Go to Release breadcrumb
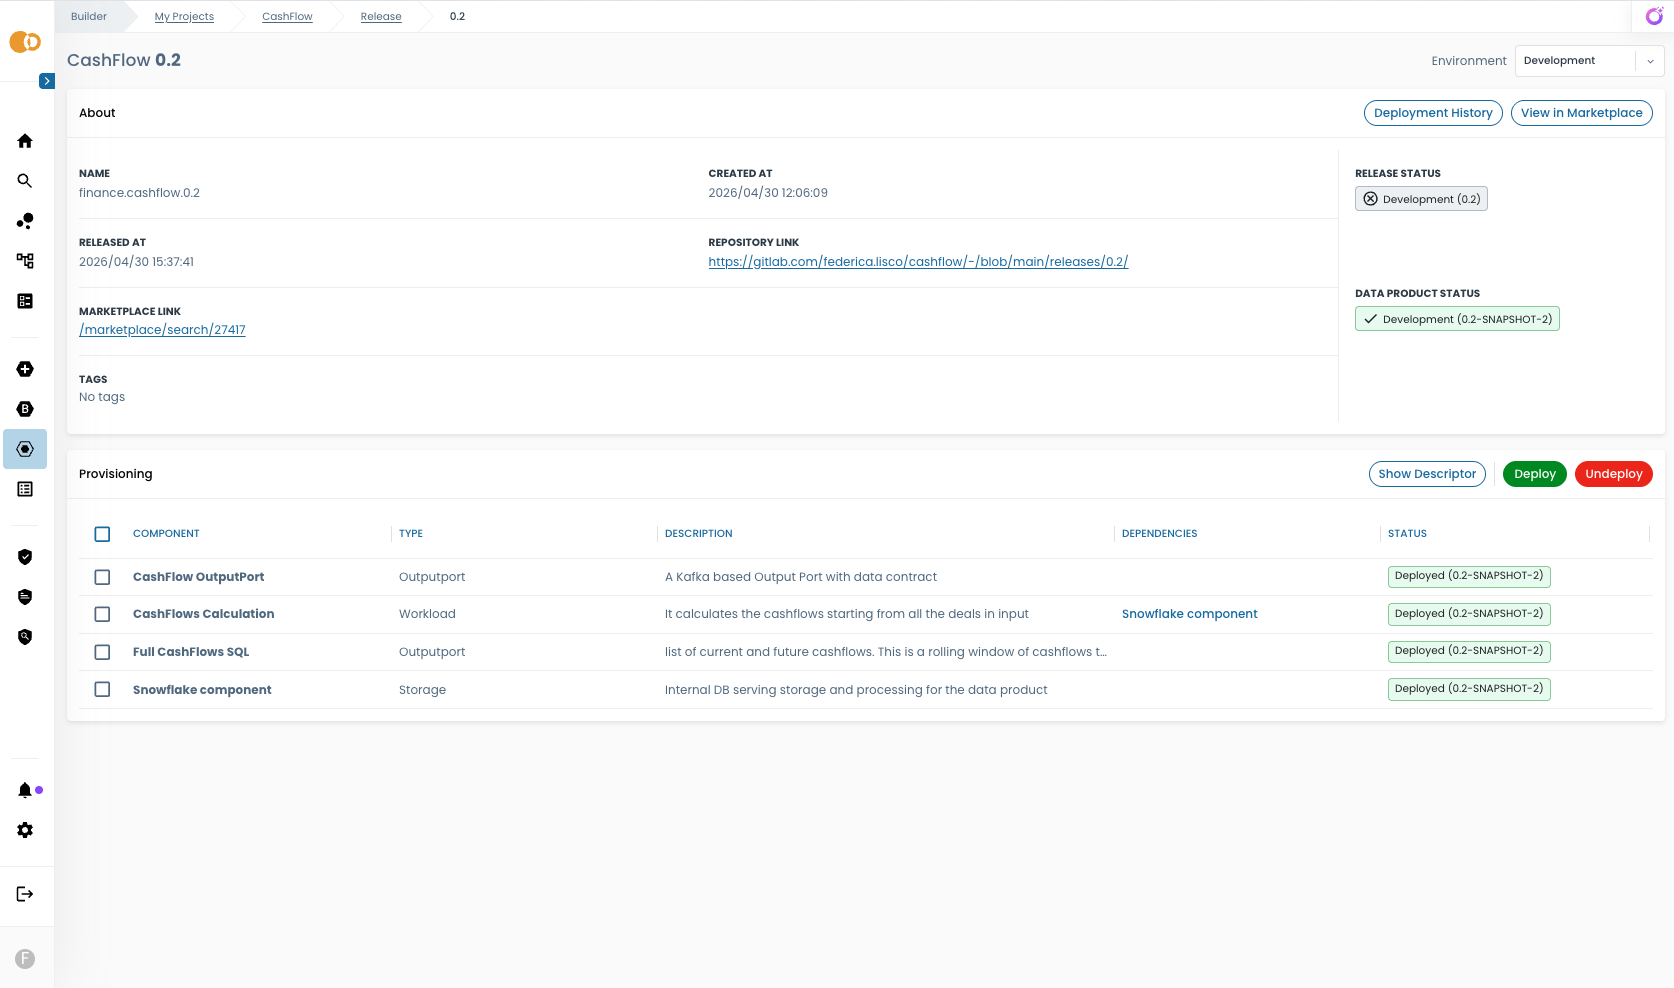The width and height of the screenshot is (1674, 988). 381,16
